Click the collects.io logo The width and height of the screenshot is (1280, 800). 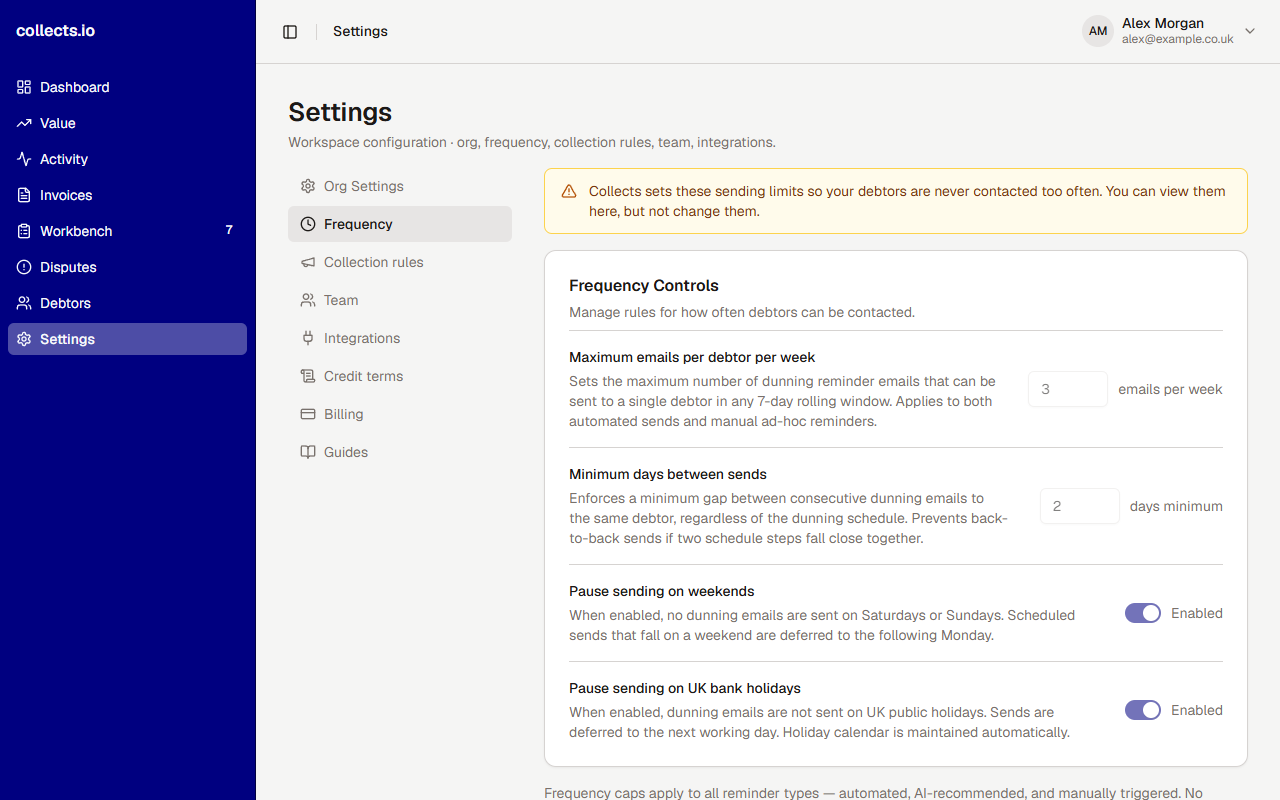click(x=56, y=30)
